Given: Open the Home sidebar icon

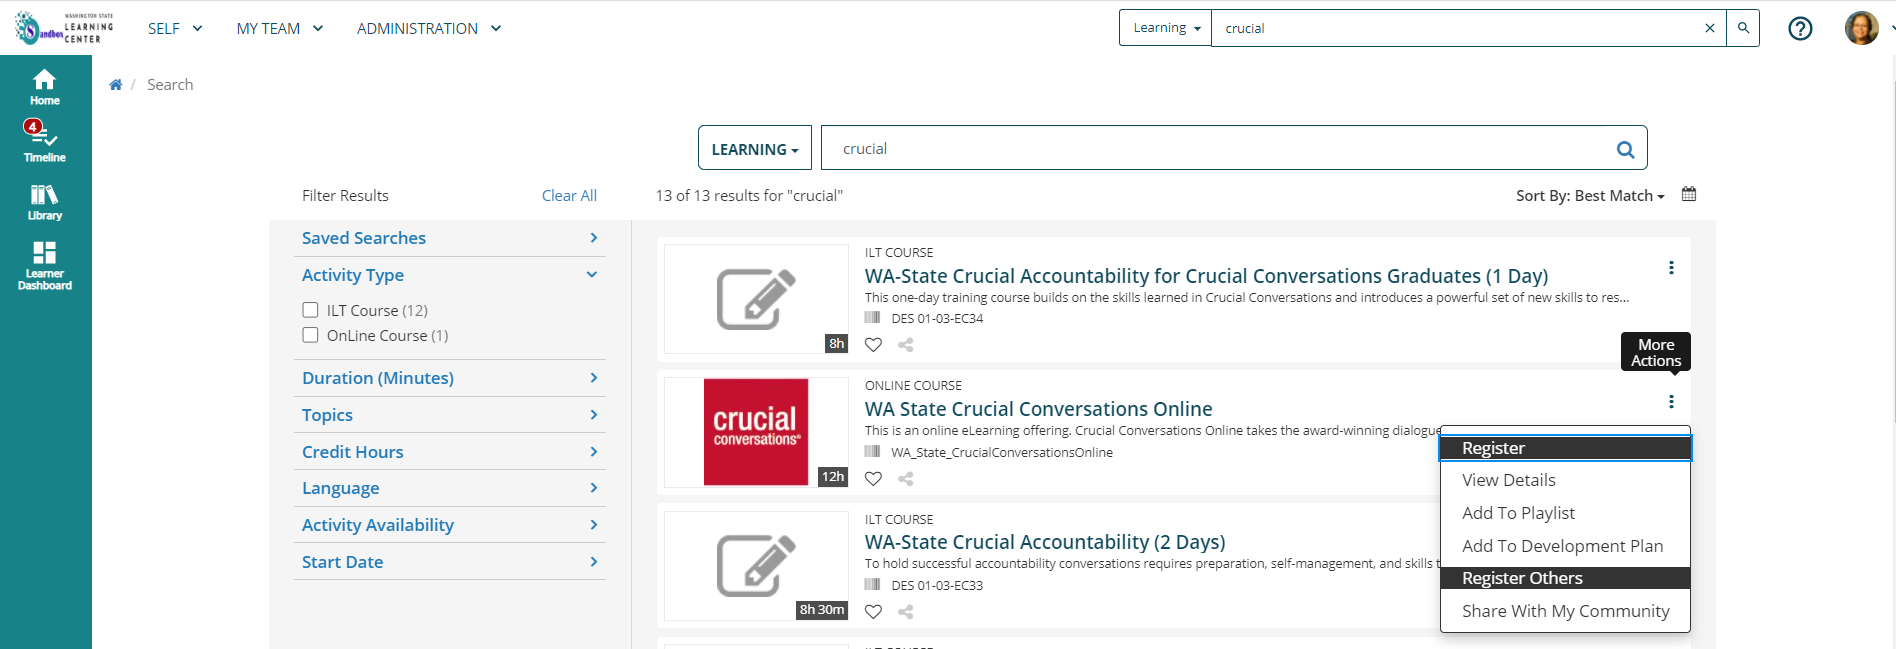Looking at the screenshot, I should click(45, 87).
